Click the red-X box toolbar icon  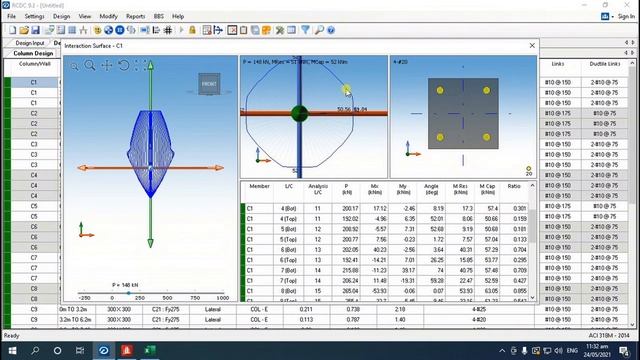[x=232, y=30]
